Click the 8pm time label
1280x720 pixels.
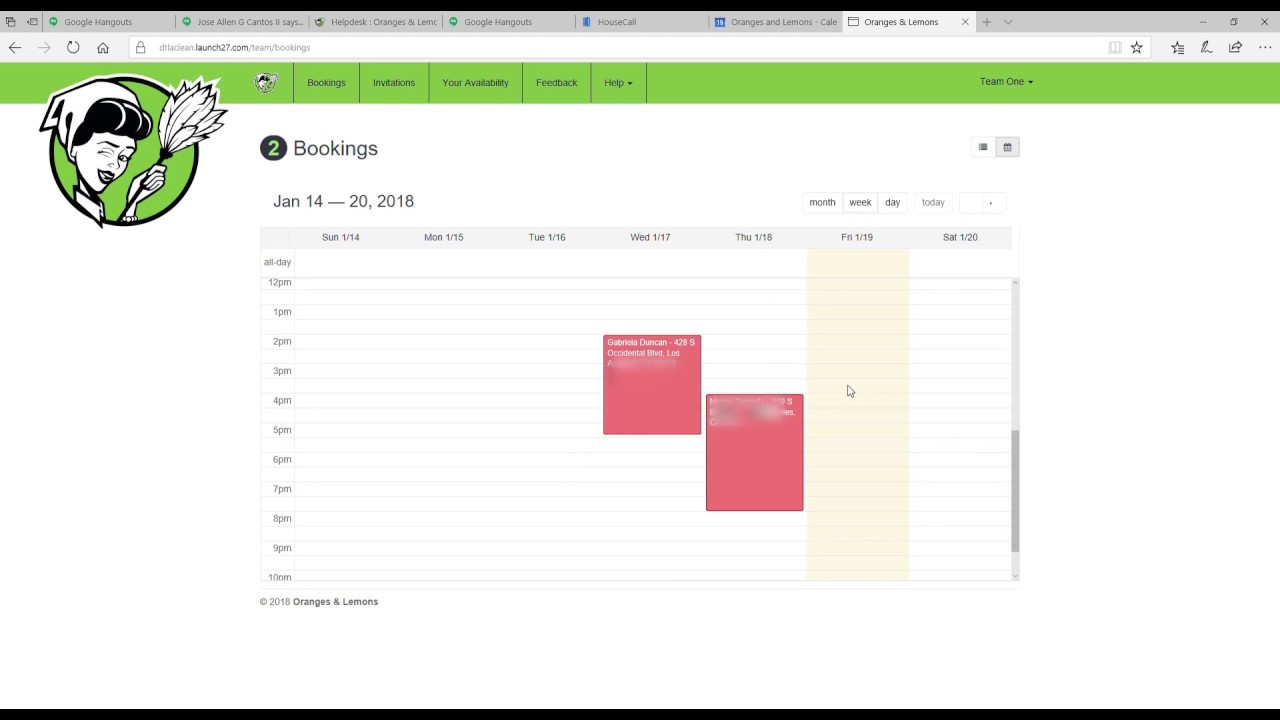[x=282, y=518]
